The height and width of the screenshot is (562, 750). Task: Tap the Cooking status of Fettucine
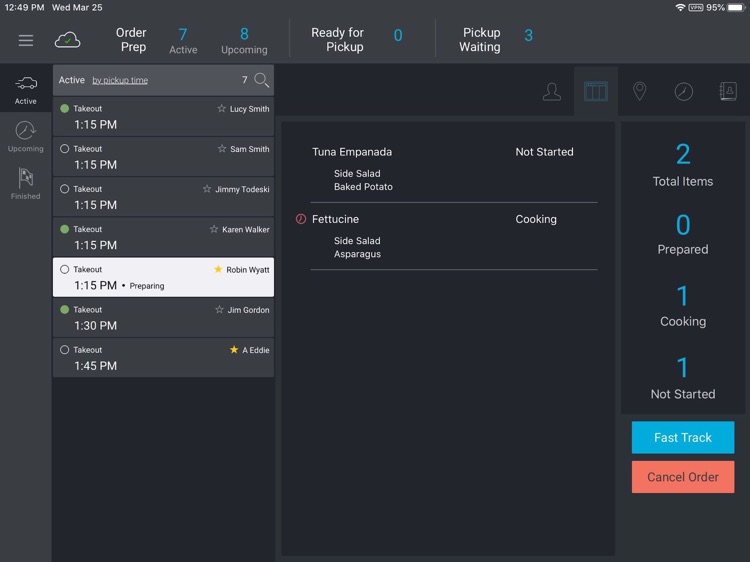click(536, 219)
